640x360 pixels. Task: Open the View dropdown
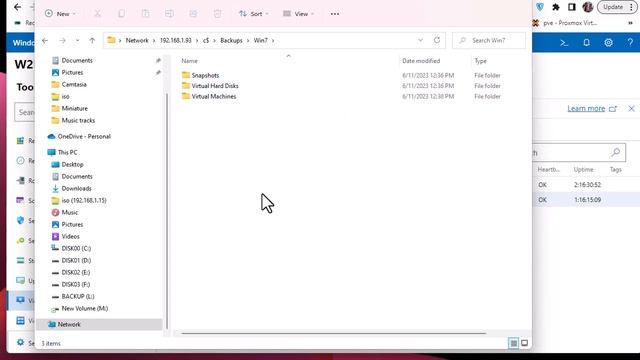click(298, 14)
